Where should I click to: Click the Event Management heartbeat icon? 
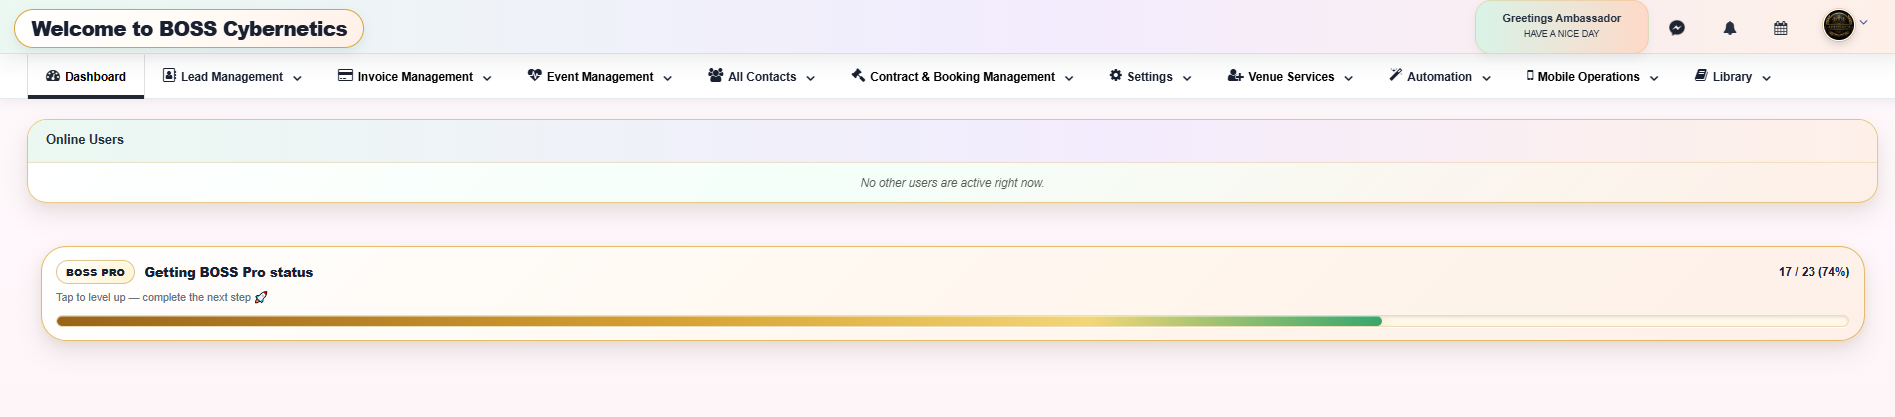tap(535, 75)
